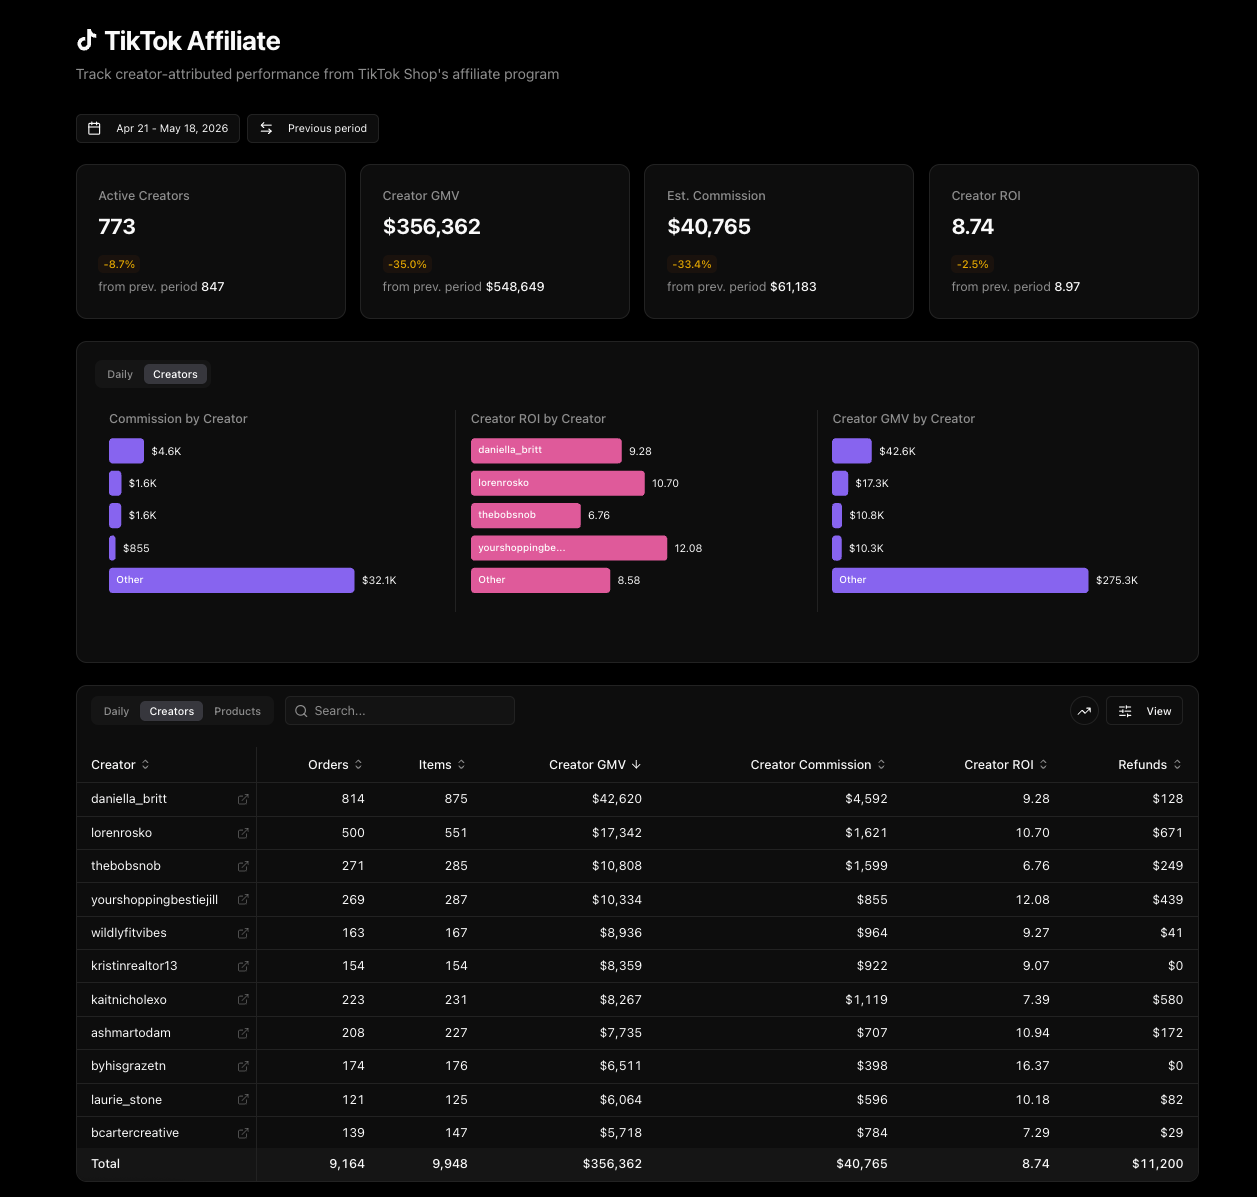Click the yourshoppingbe... ROI bar

569,548
